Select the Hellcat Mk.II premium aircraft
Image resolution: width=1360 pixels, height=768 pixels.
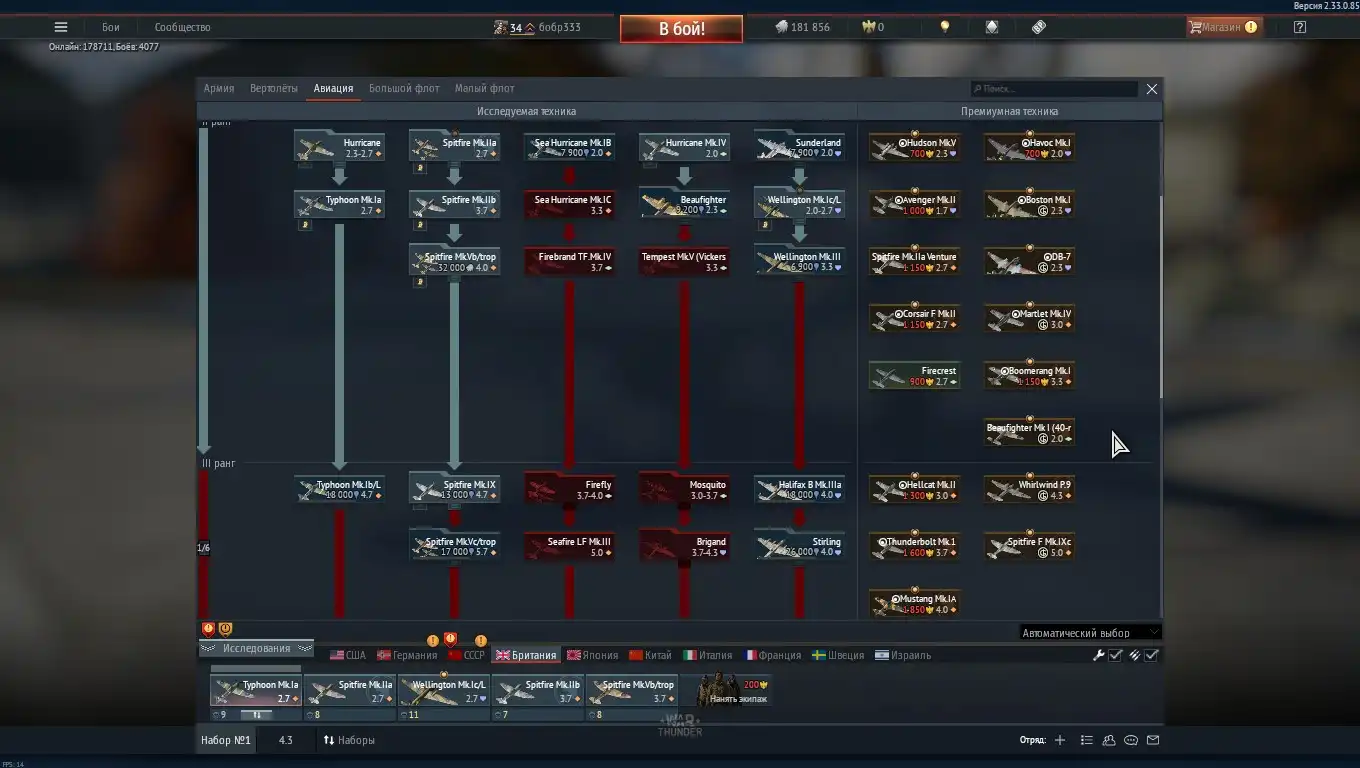click(915, 490)
